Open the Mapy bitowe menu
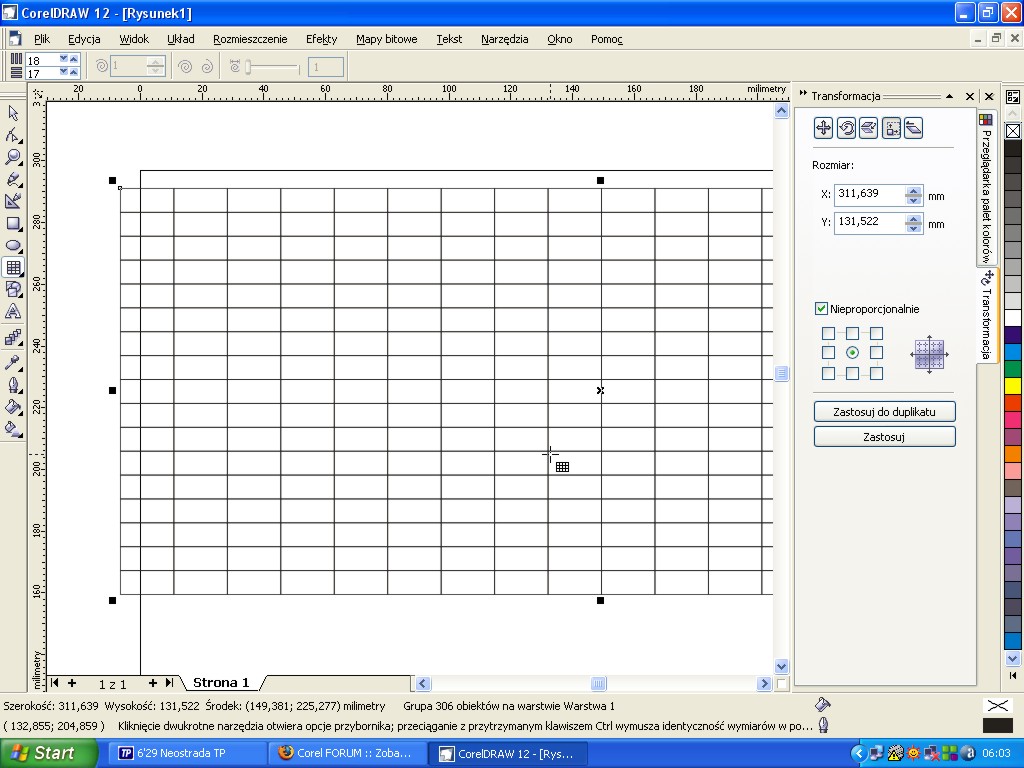The width and height of the screenshot is (1024, 768). (x=386, y=39)
